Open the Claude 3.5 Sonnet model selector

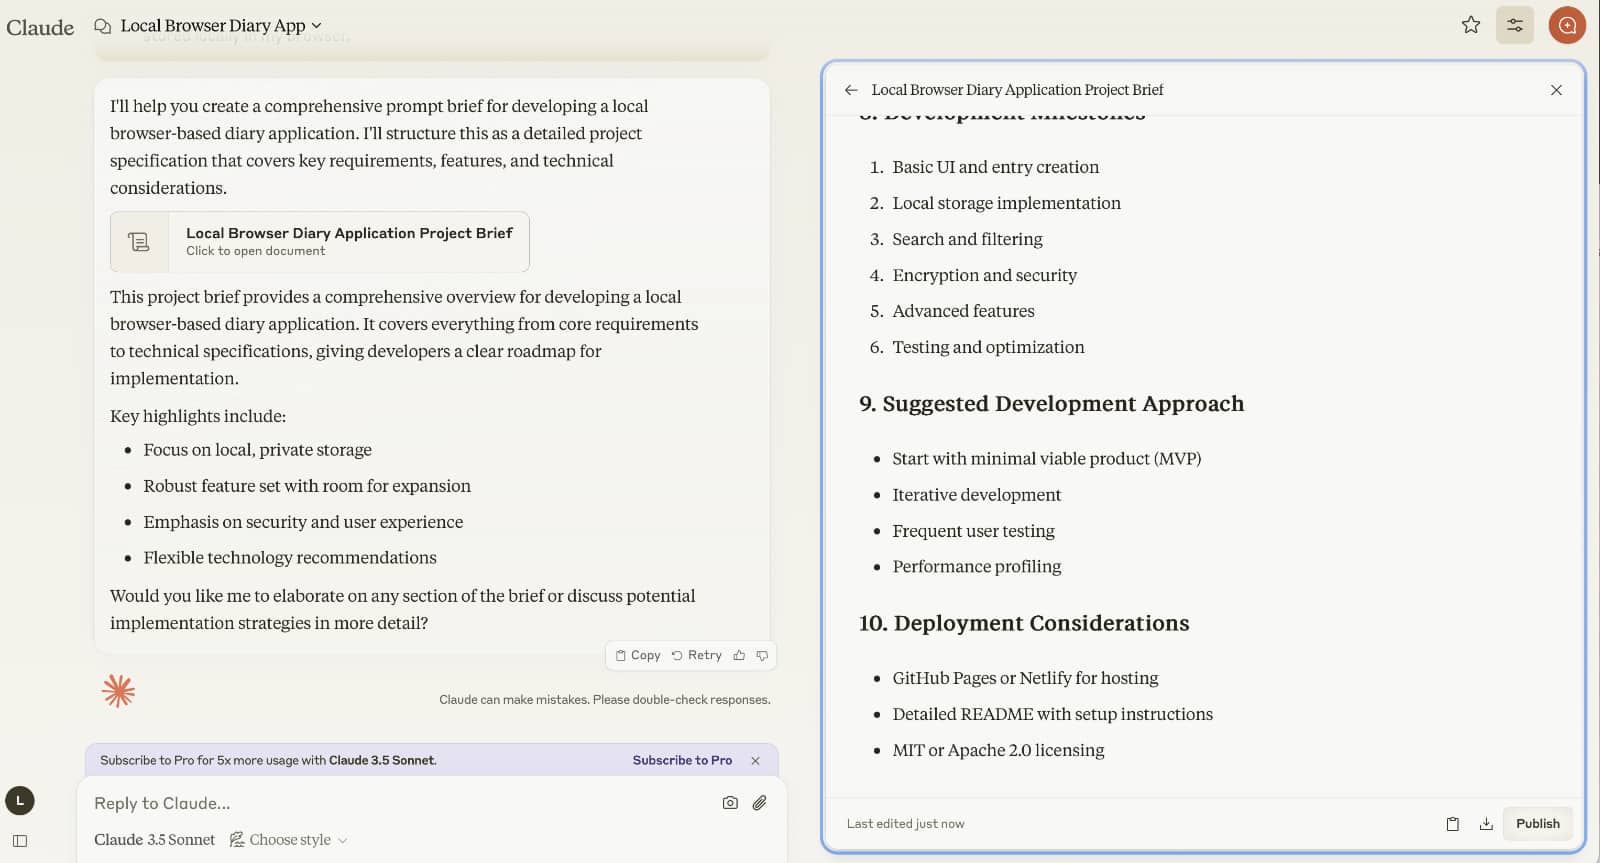154,840
